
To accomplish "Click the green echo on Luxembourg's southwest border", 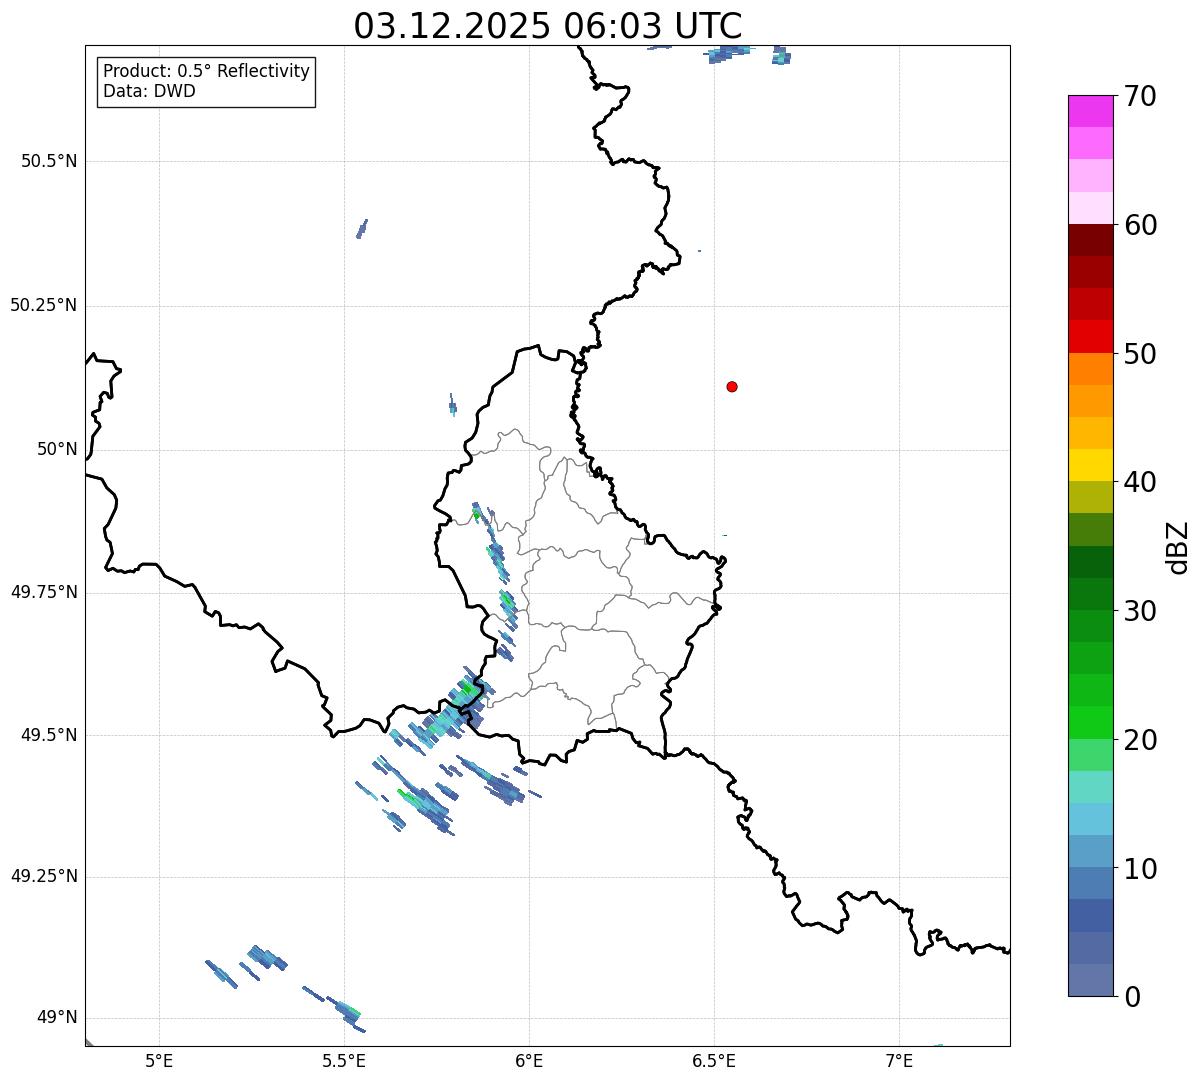I will pos(470,689).
